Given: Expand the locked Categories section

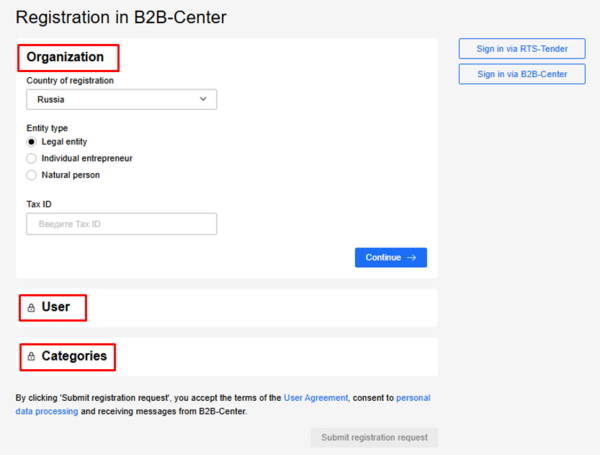Looking at the screenshot, I should pos(74,356).
